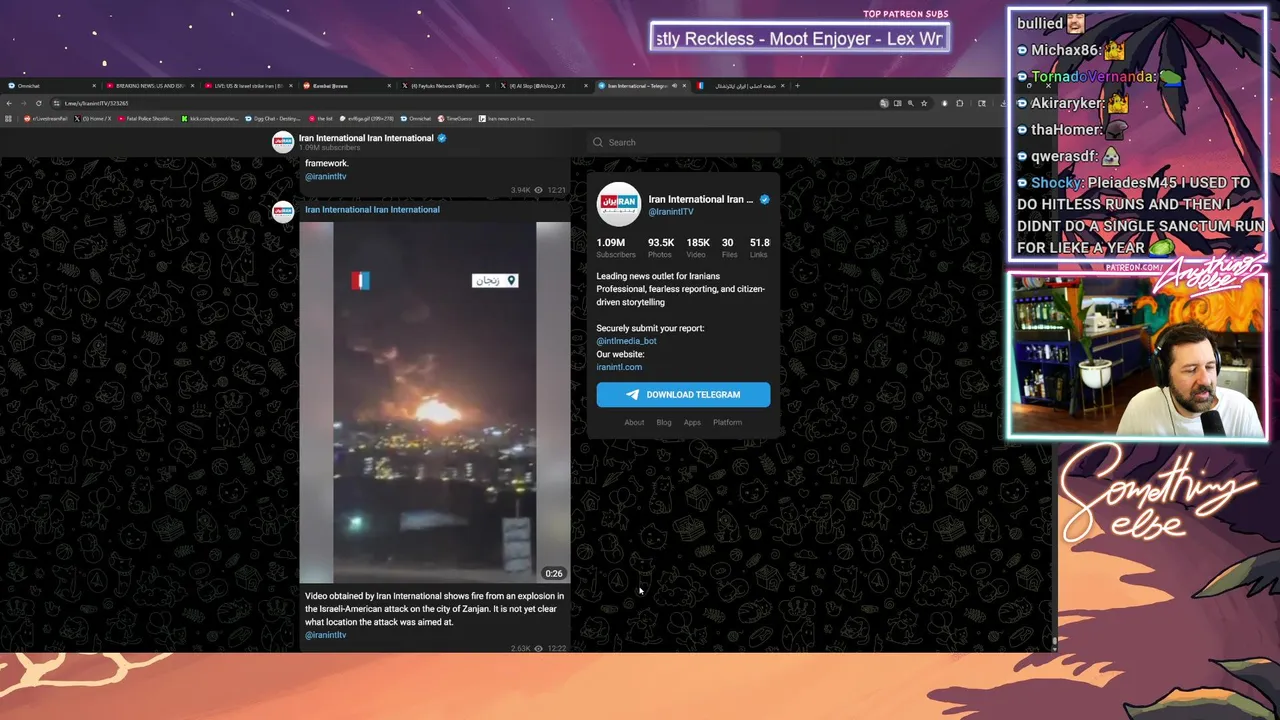Close the Iran International Telegram tab
Viewport: 1280px width, 720px height.
pyautogui.click(x=684, y=86)
